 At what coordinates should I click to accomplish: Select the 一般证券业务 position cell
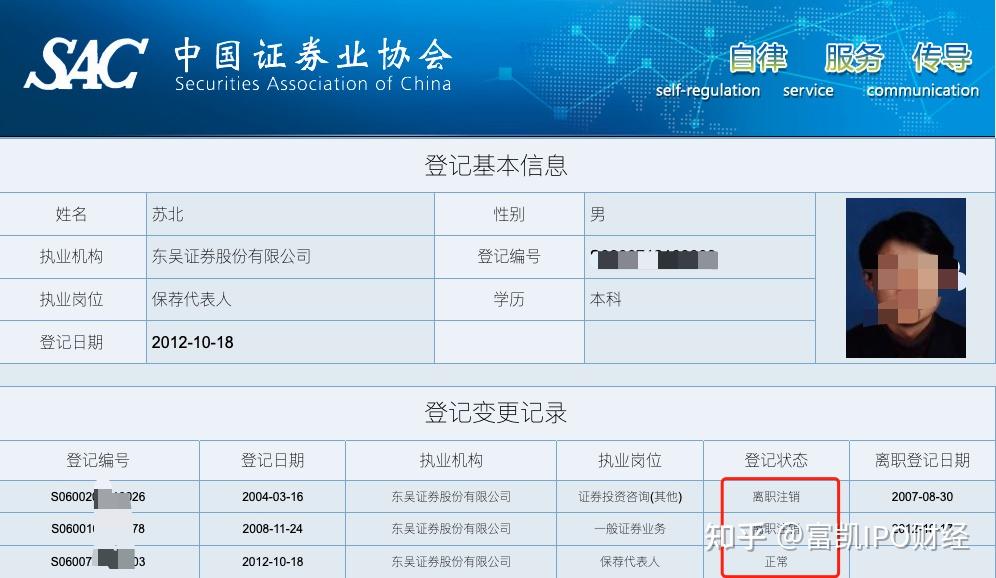[629, 528]
